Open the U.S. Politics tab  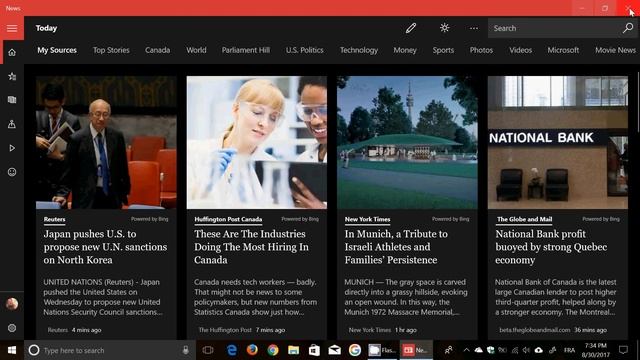click(x=304, y=50)
